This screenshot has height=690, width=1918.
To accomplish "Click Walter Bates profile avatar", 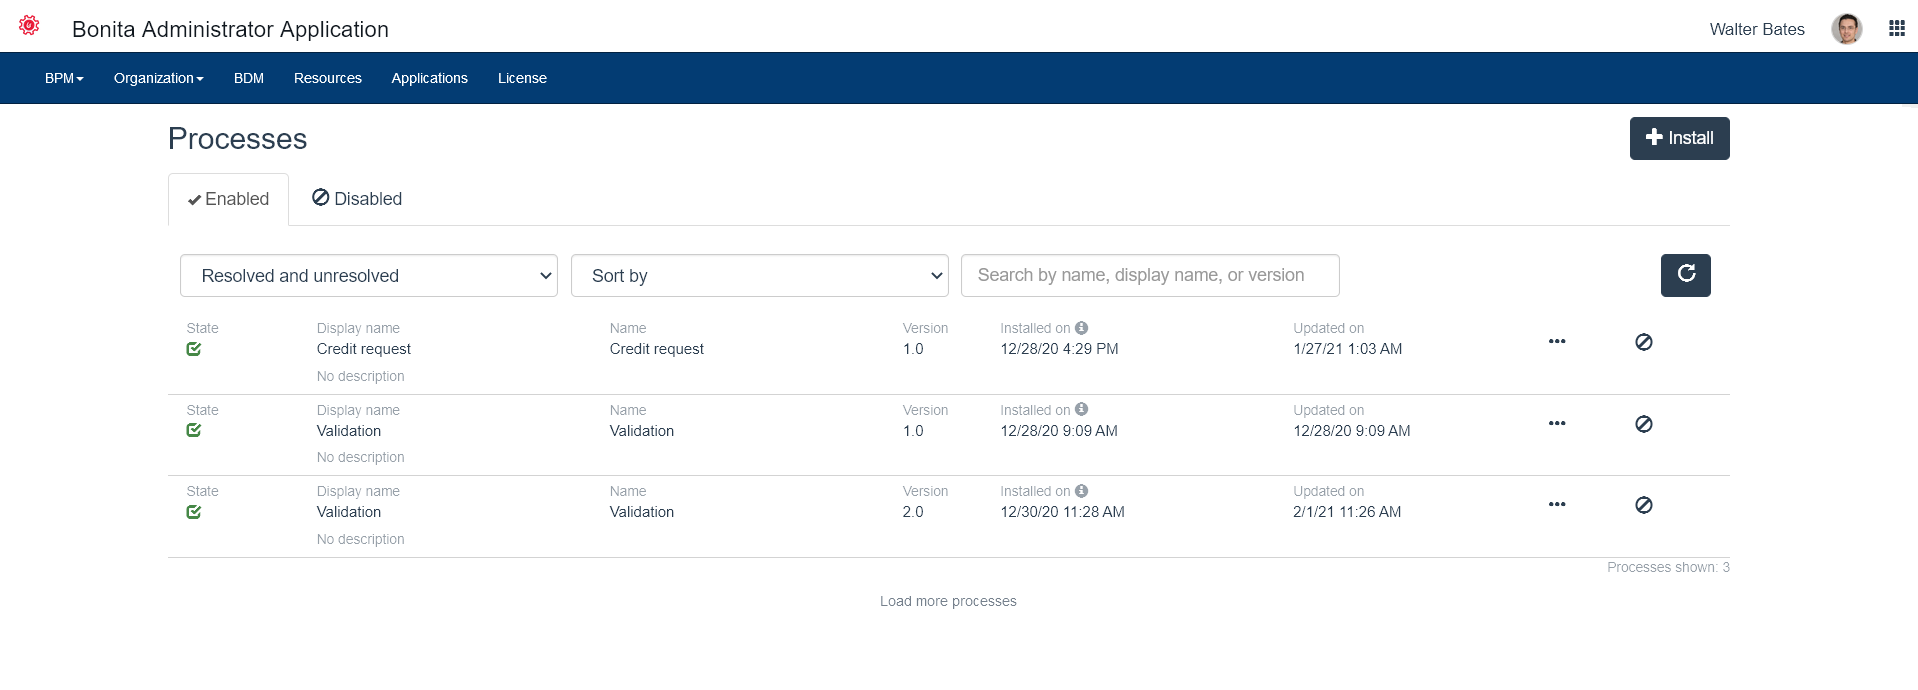I will 1846,29.
